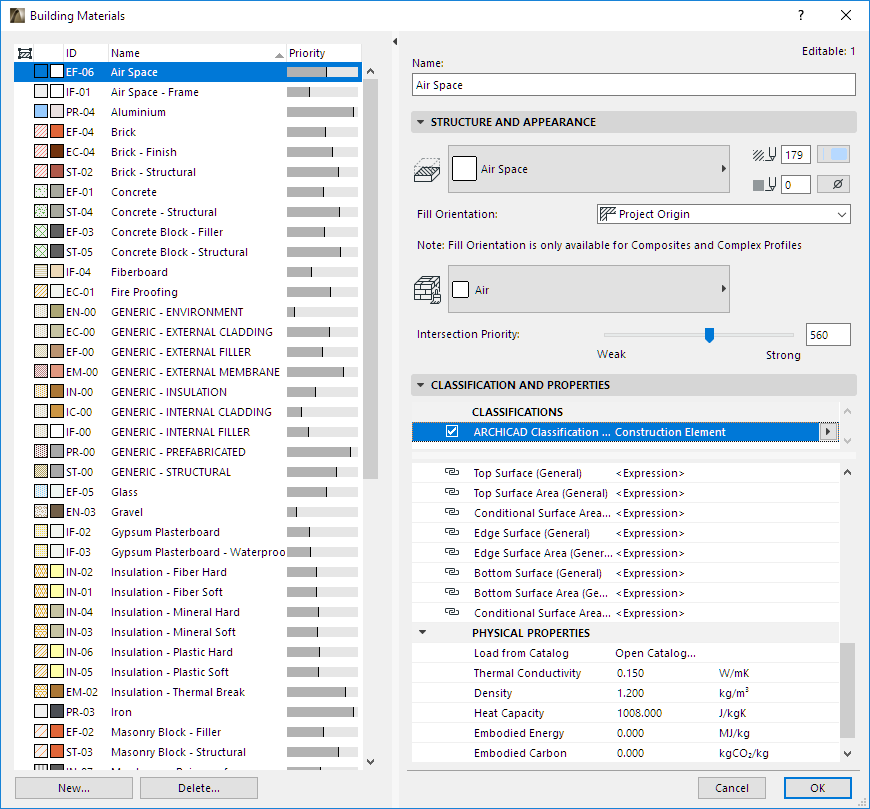Click the link icon beside Top Surface (General)
This screenshot has height=809, width=870.
[451, 473]
